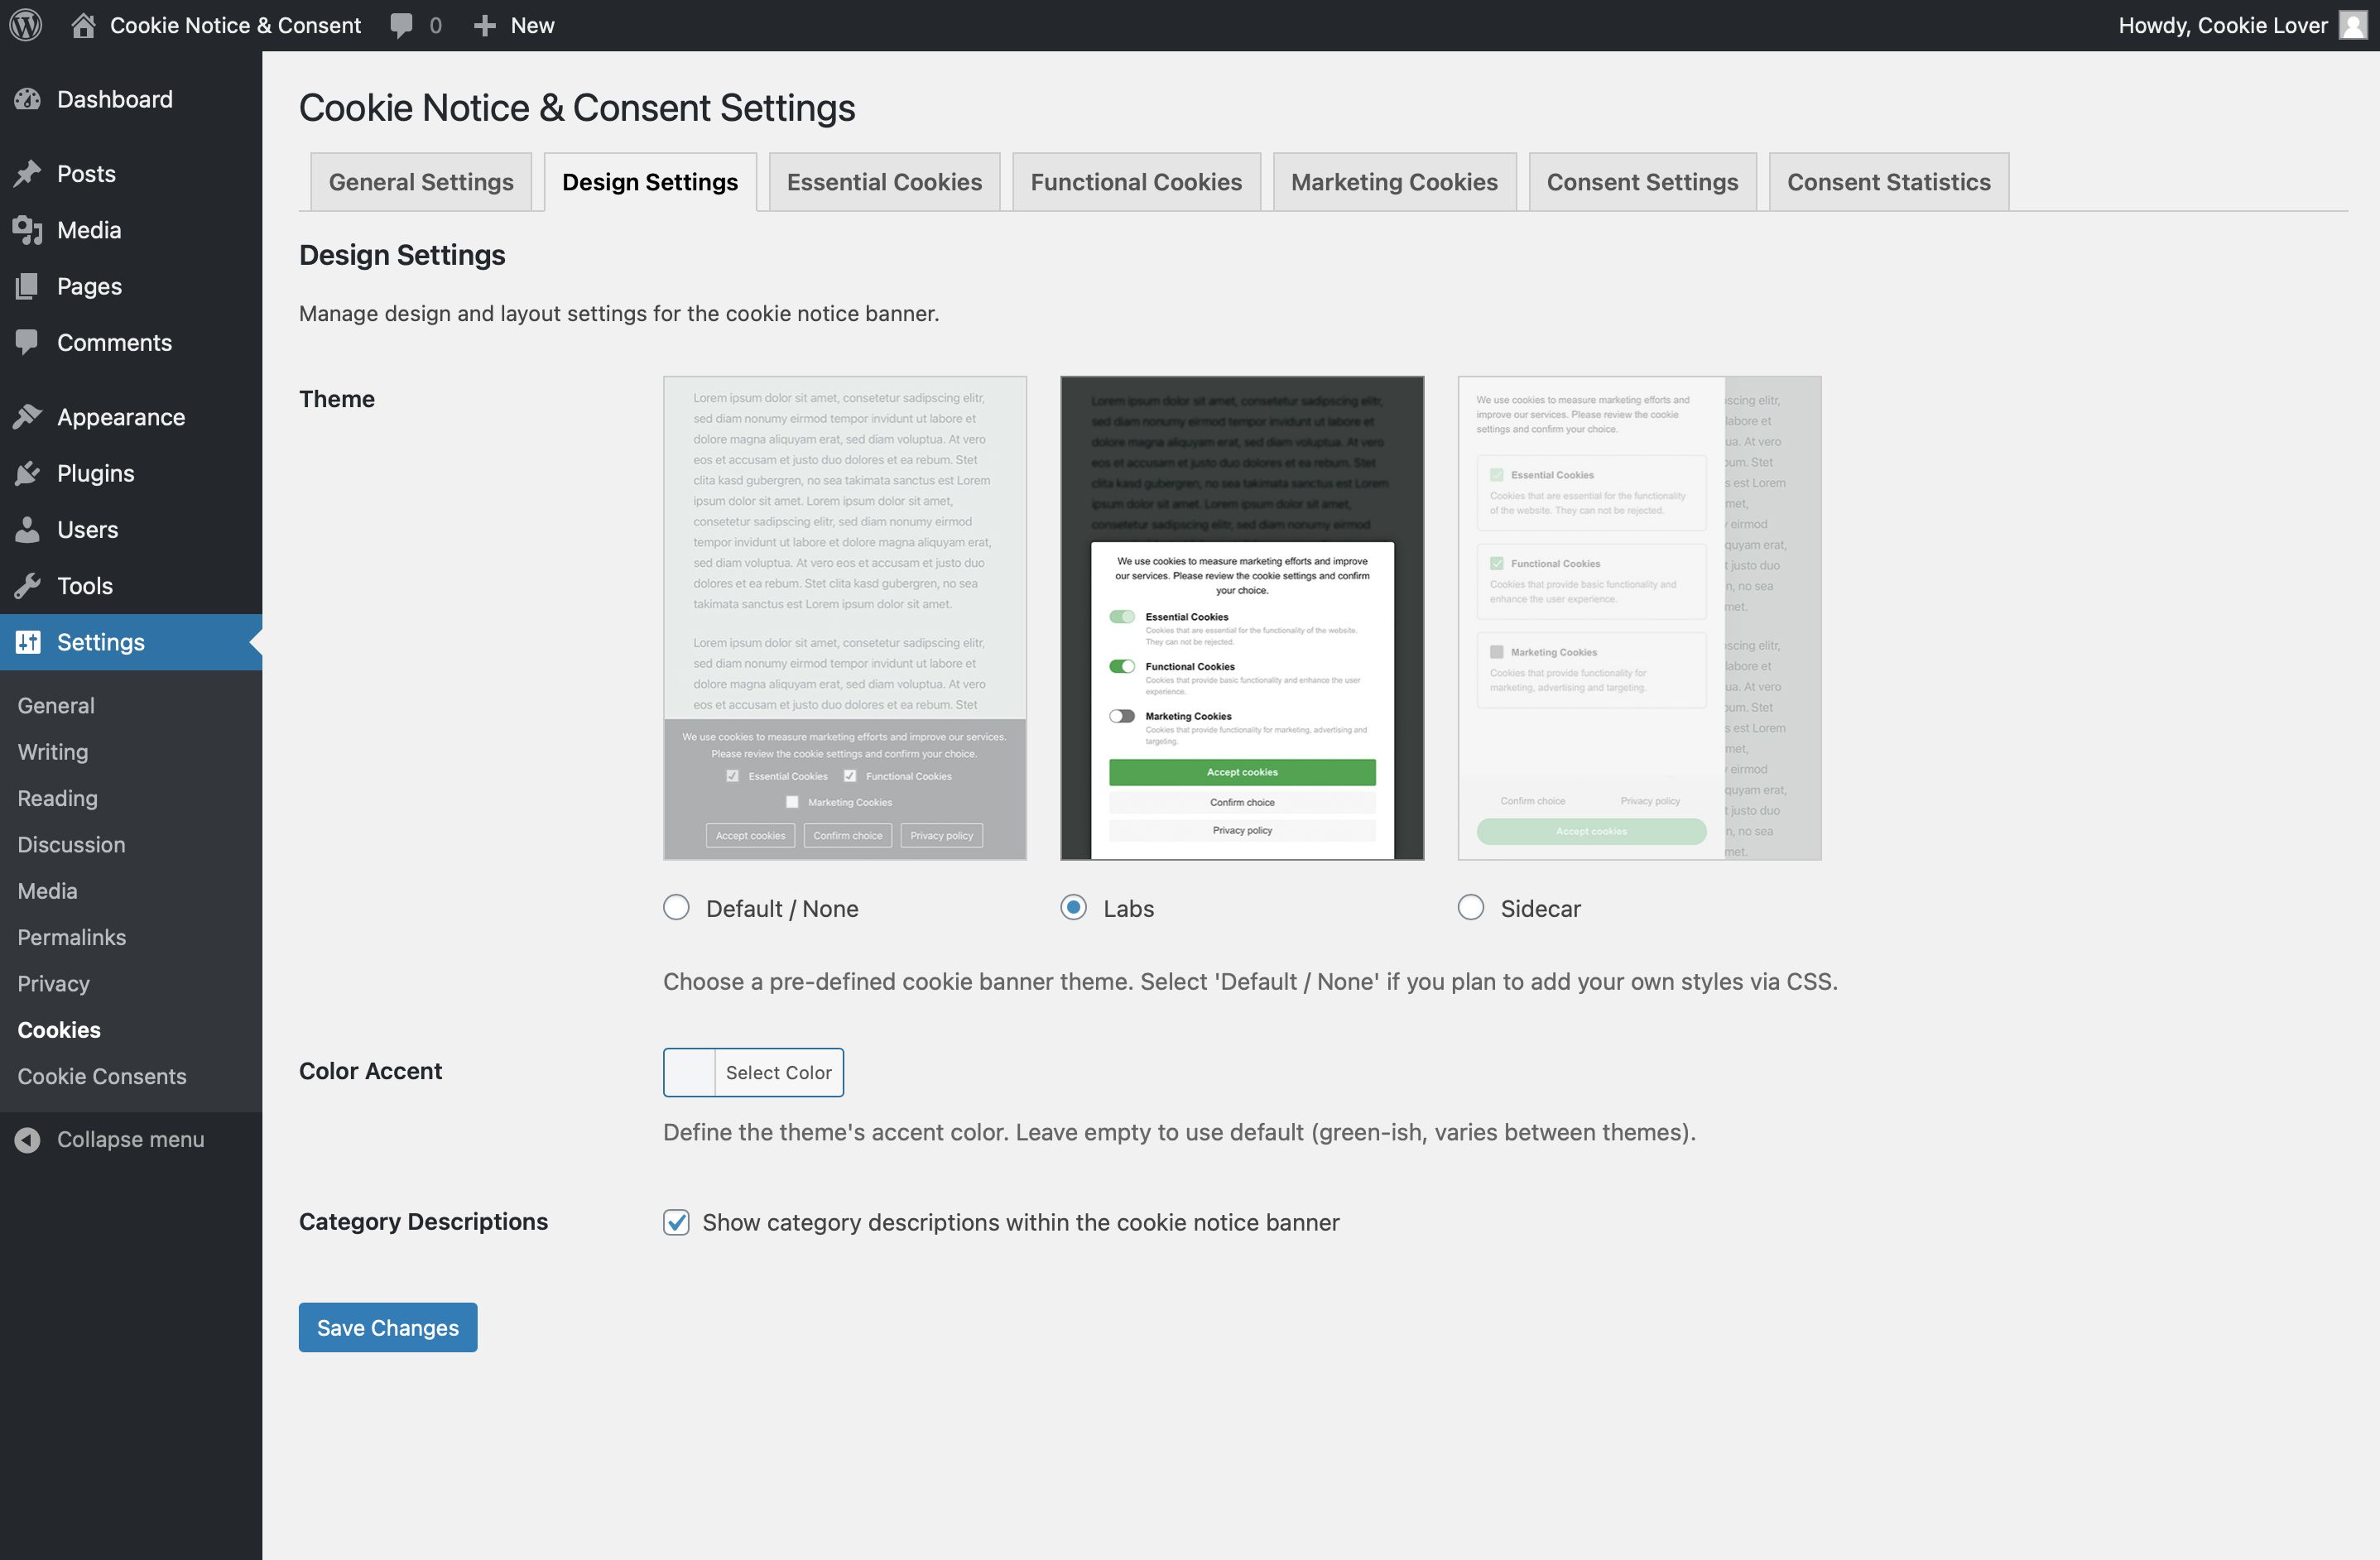The image size is (2380, 1560).
Task: Open the Consent Settings tab
Action: [x=1642, y=182]
